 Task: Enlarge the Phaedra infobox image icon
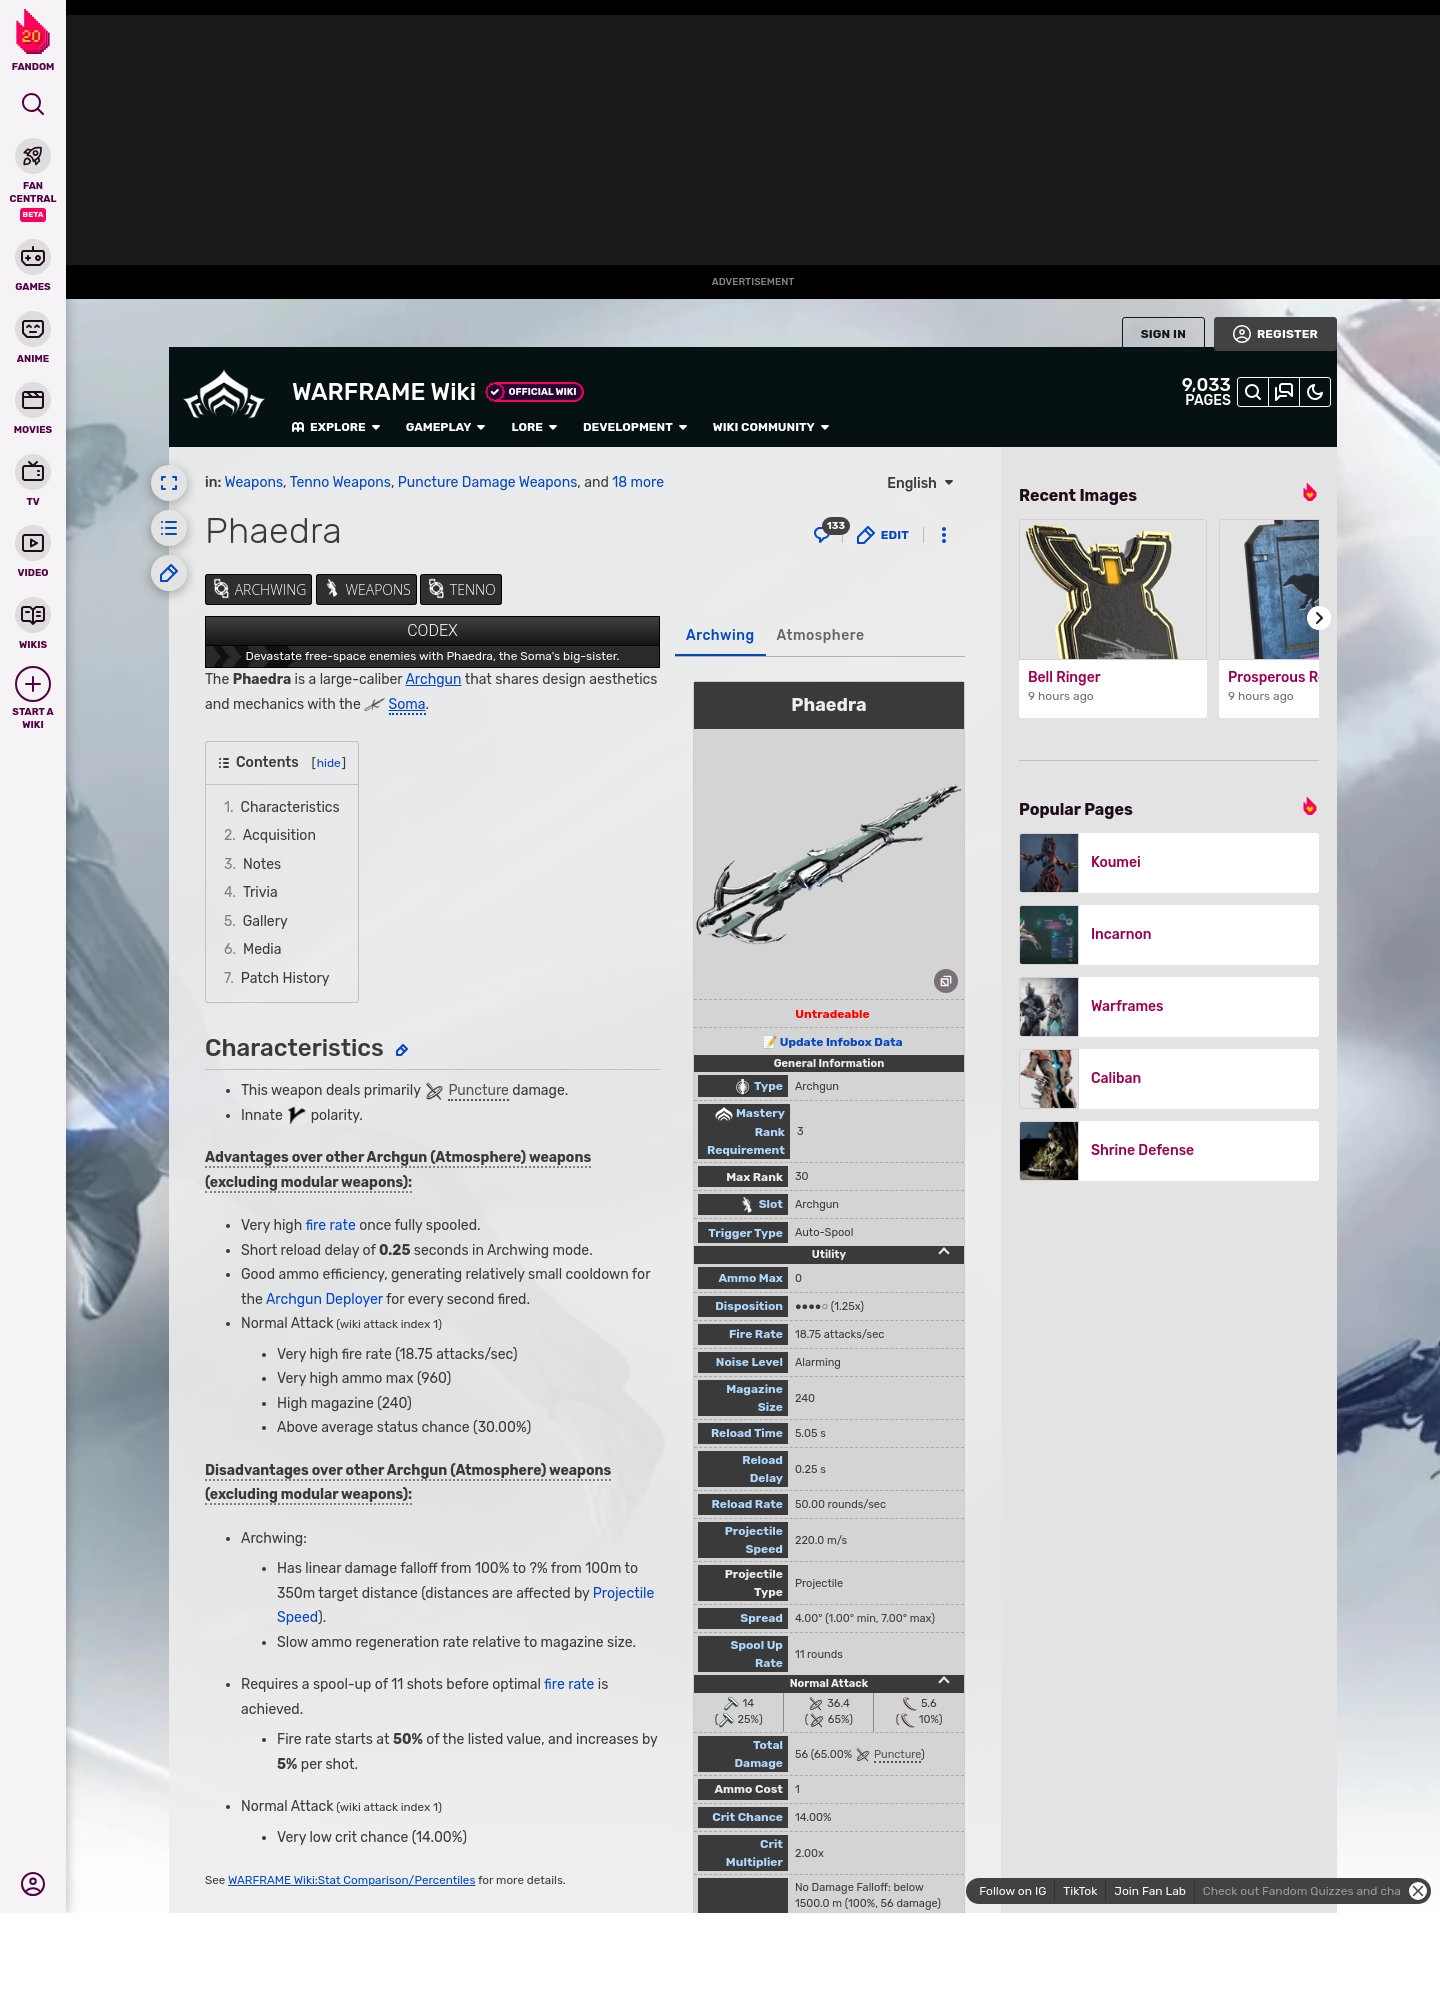tap(946, 981)
